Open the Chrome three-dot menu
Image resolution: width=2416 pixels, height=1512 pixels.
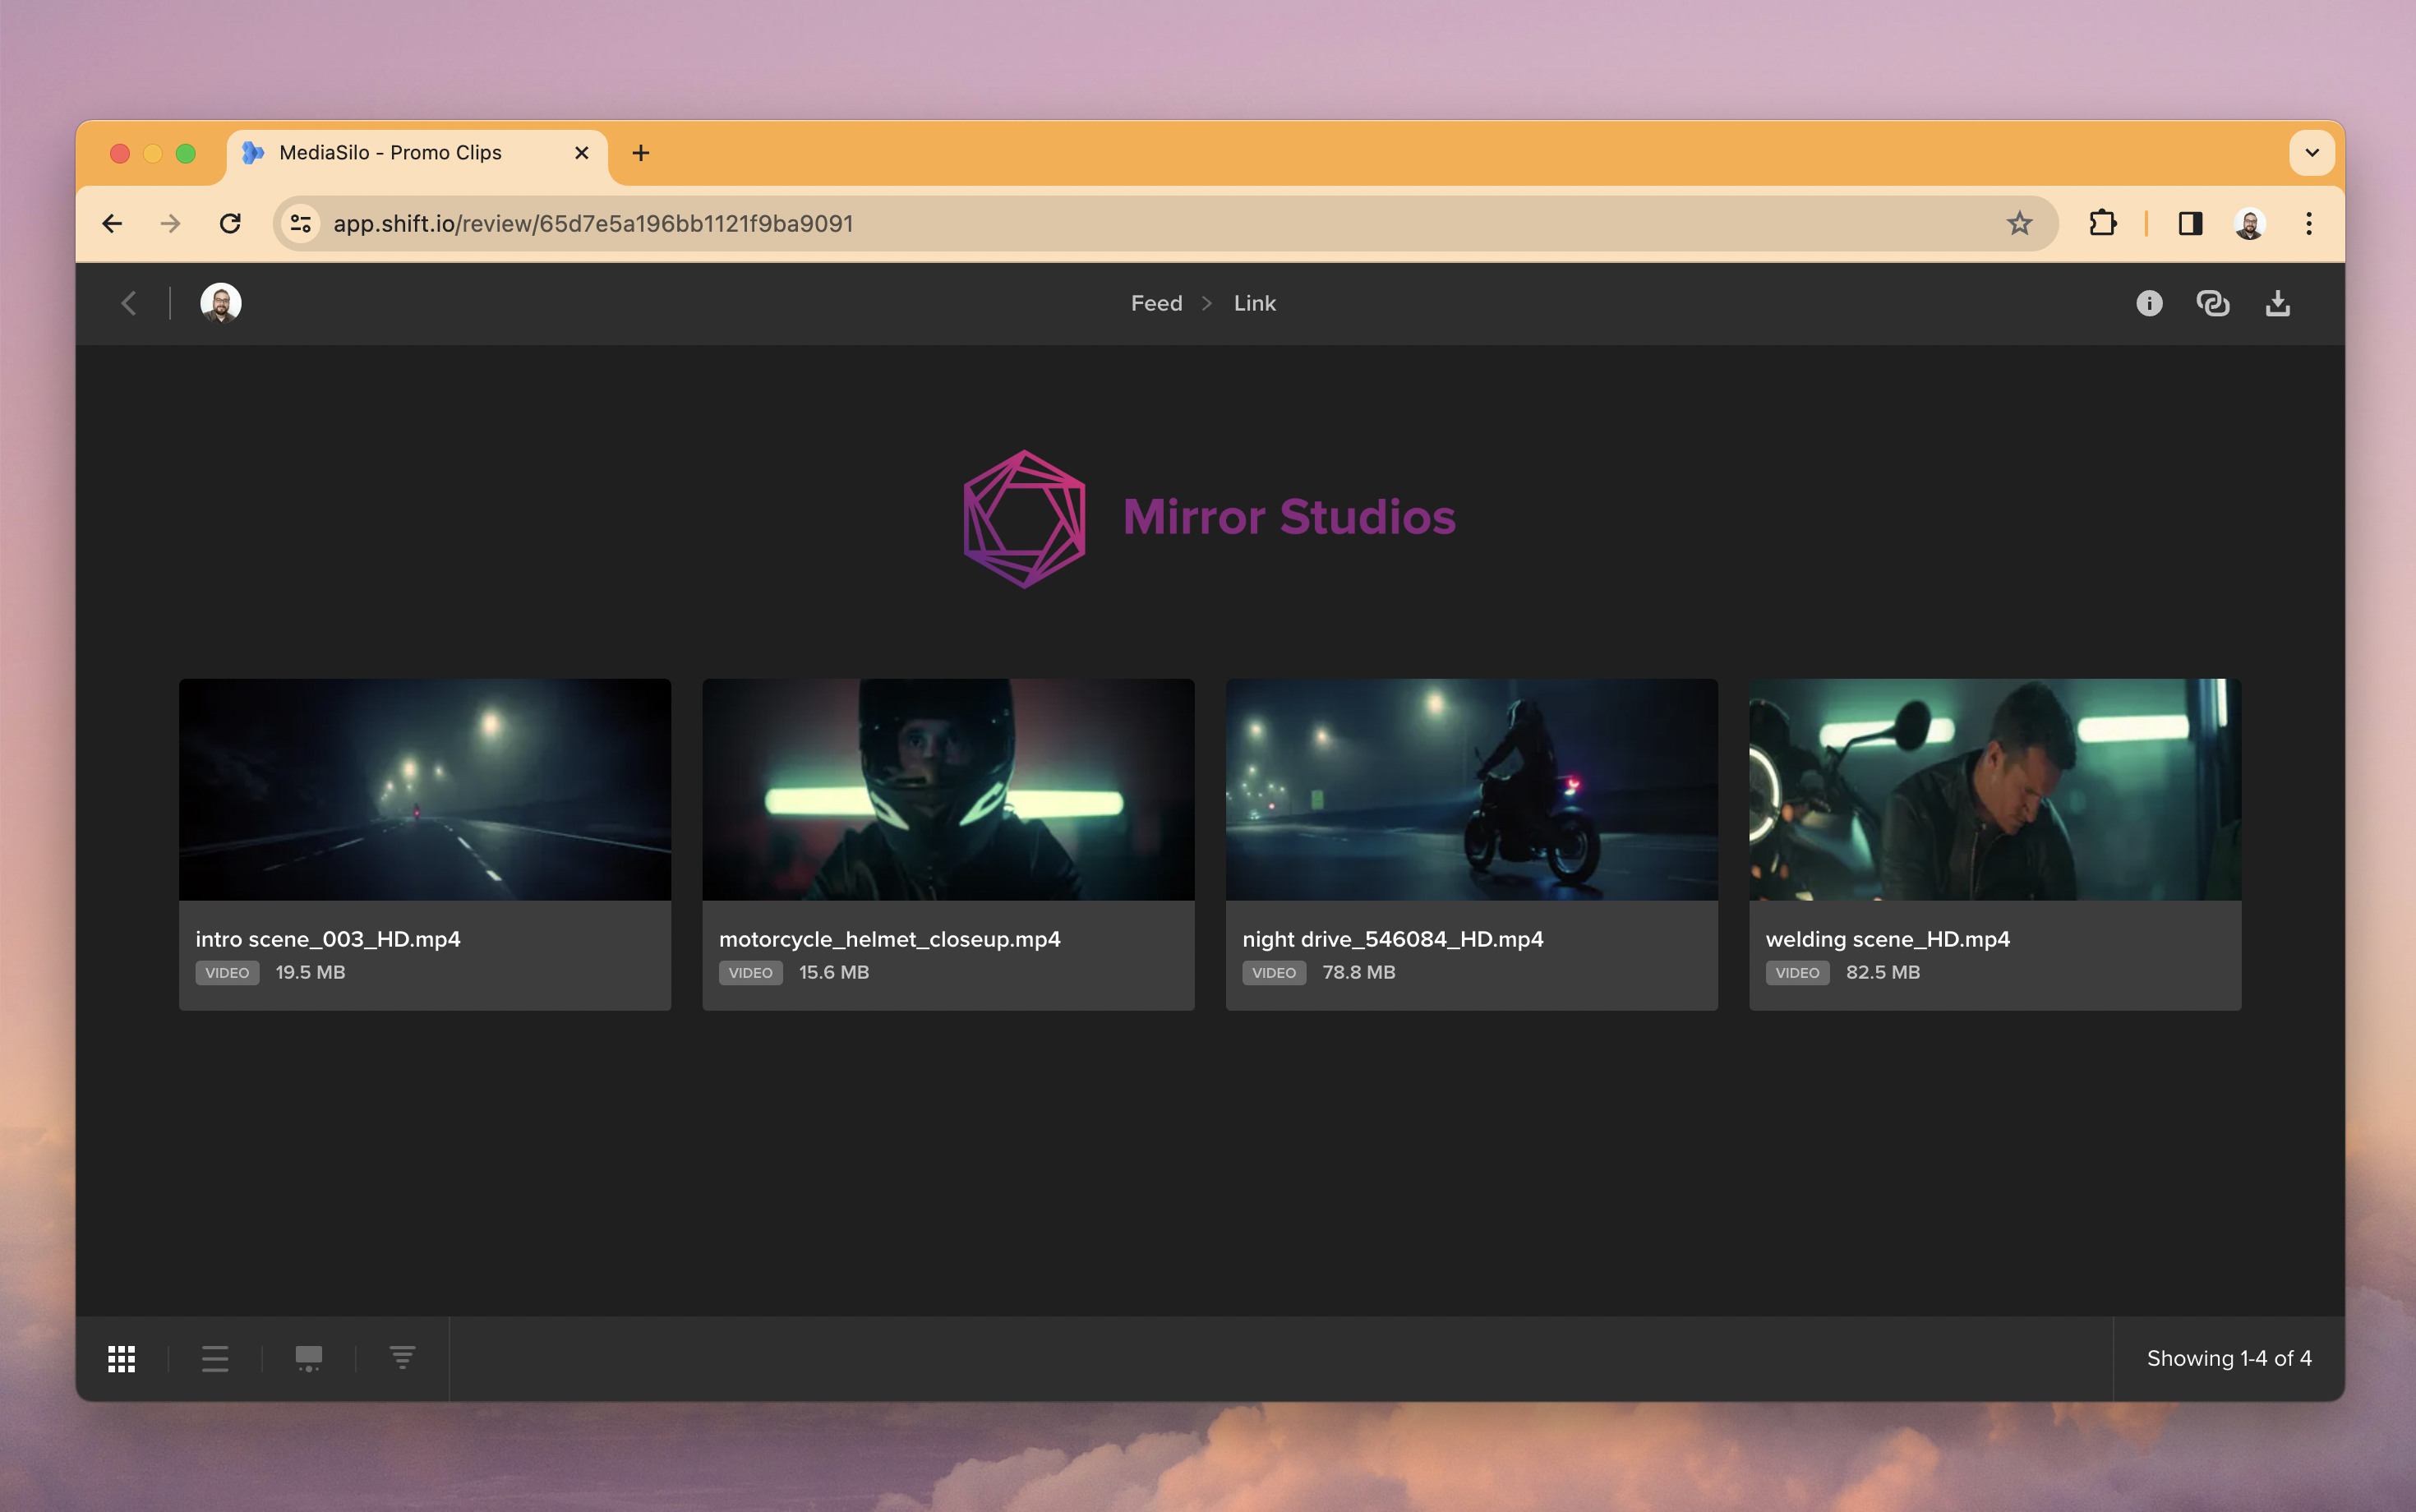(x=2309, y=223)
